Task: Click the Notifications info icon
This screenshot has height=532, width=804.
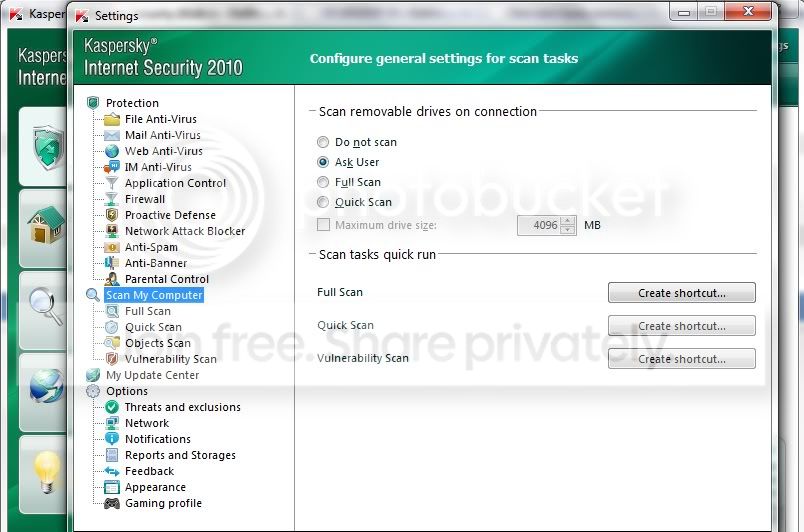Action: (x=112, y=439)
